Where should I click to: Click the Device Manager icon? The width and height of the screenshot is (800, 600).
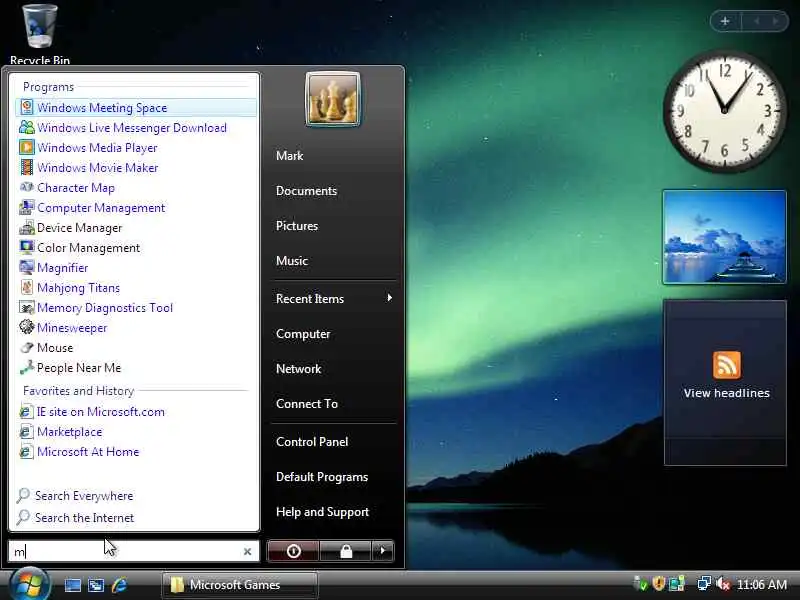coord(27,228)
